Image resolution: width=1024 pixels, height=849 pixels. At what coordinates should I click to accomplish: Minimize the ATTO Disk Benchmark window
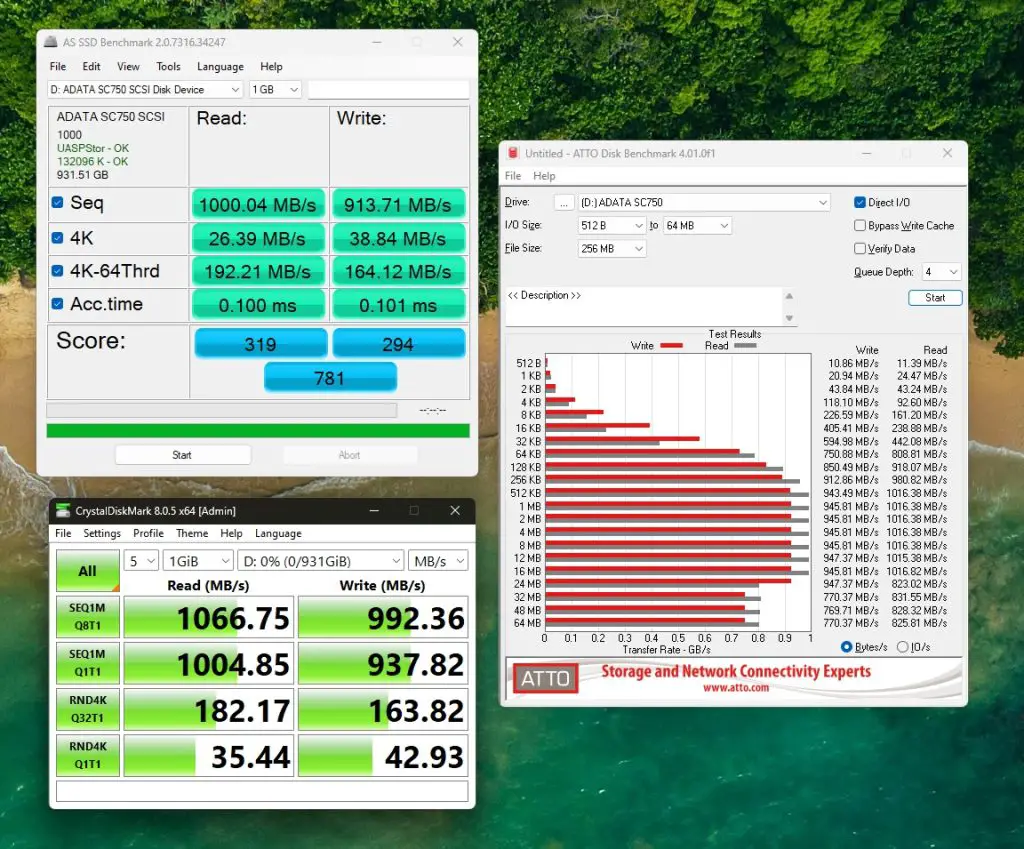tap(867, 153)
